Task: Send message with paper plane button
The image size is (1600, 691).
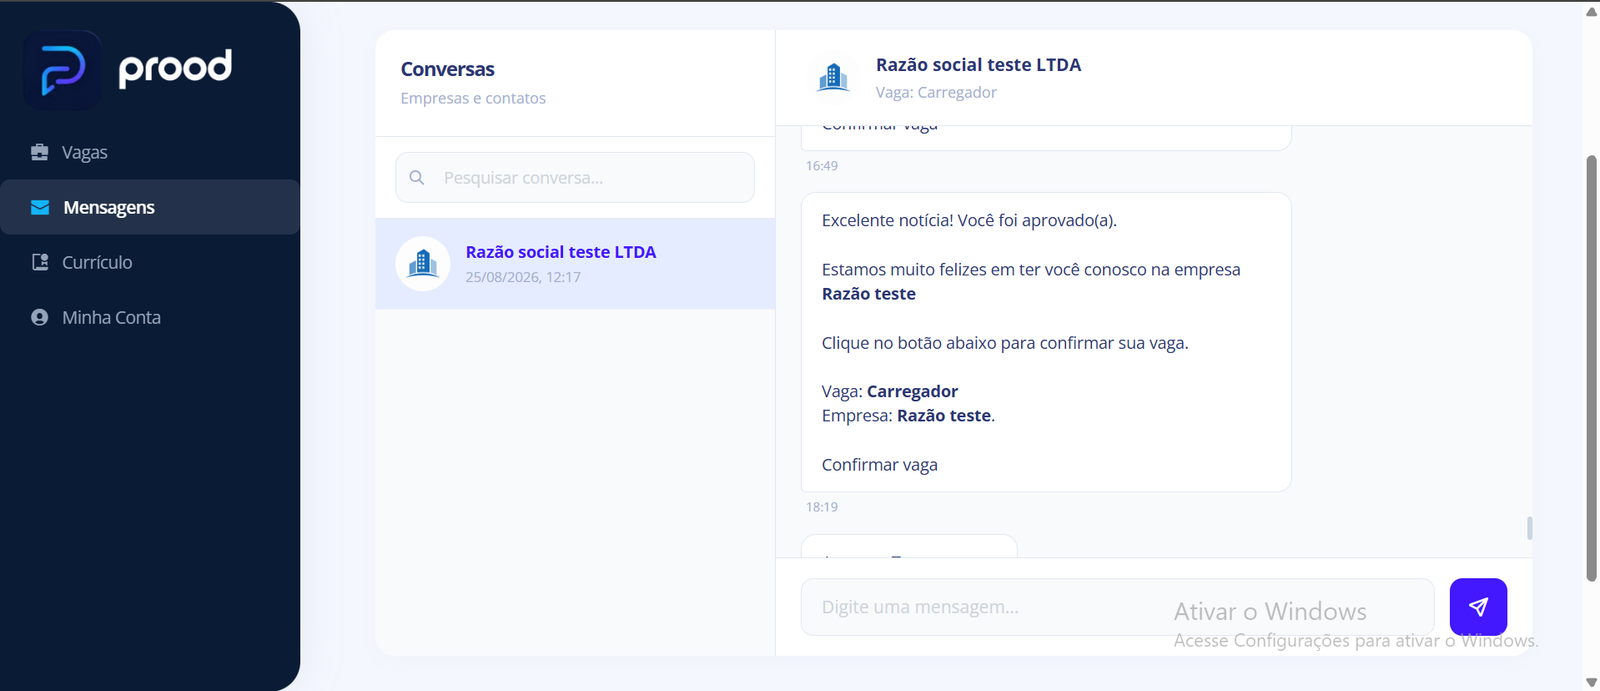Action: [x=1478, y=606]
